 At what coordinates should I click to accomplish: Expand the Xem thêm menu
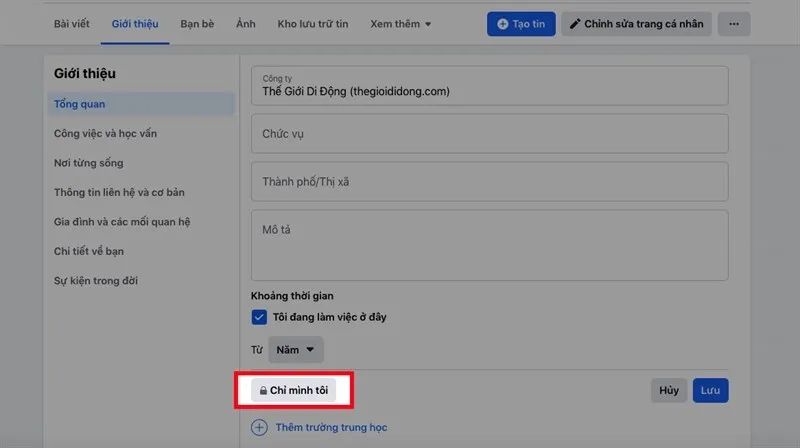(400, 24)
